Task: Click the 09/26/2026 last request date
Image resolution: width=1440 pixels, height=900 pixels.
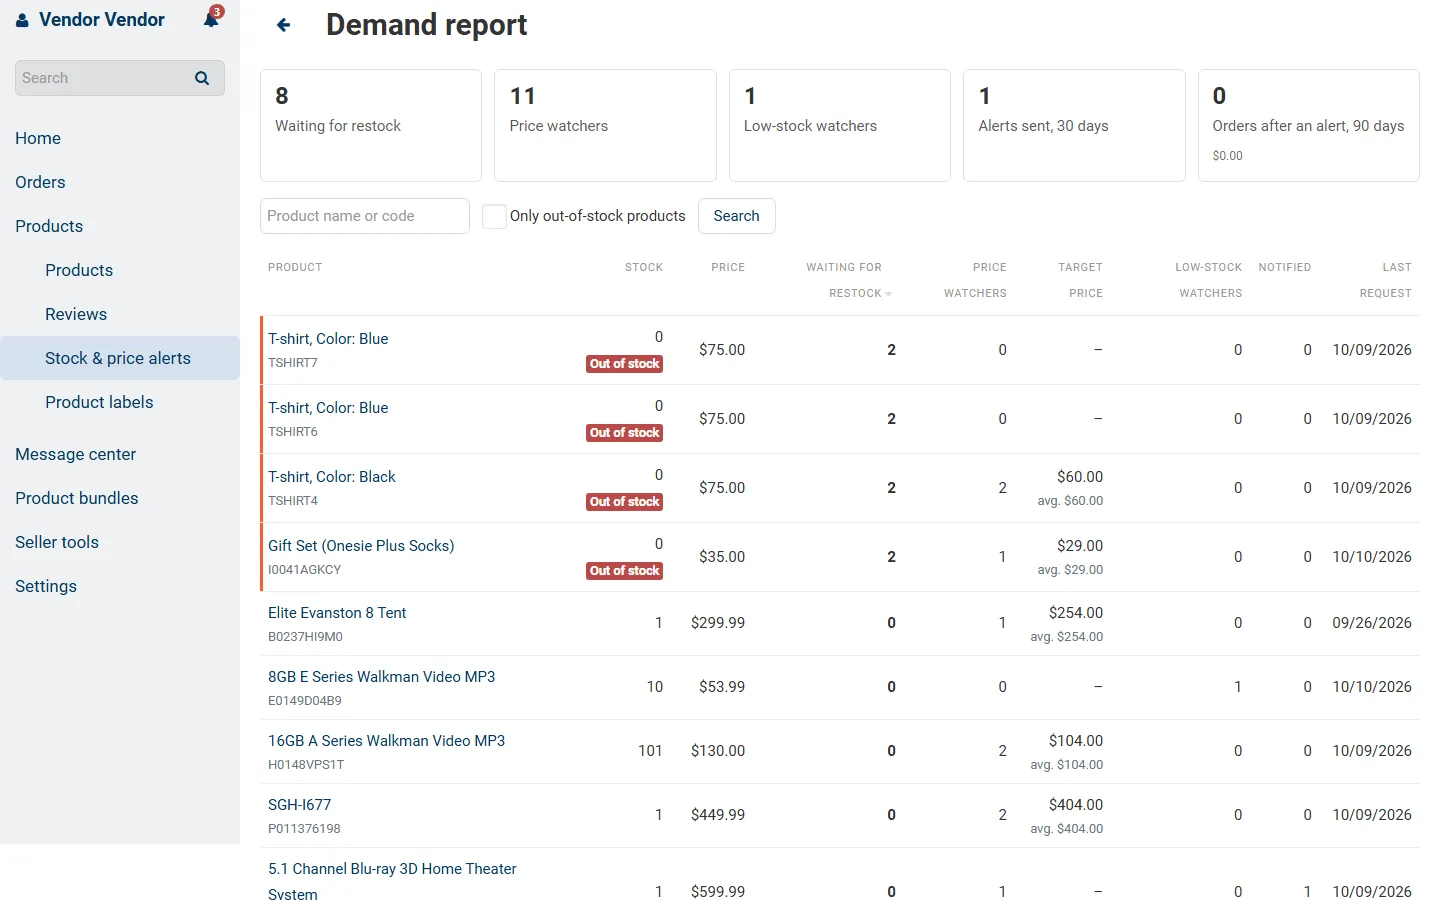Action: point(1372,623)
